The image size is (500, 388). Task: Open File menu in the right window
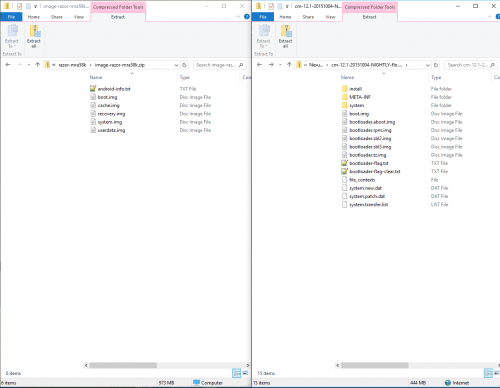tap(263, 17)
